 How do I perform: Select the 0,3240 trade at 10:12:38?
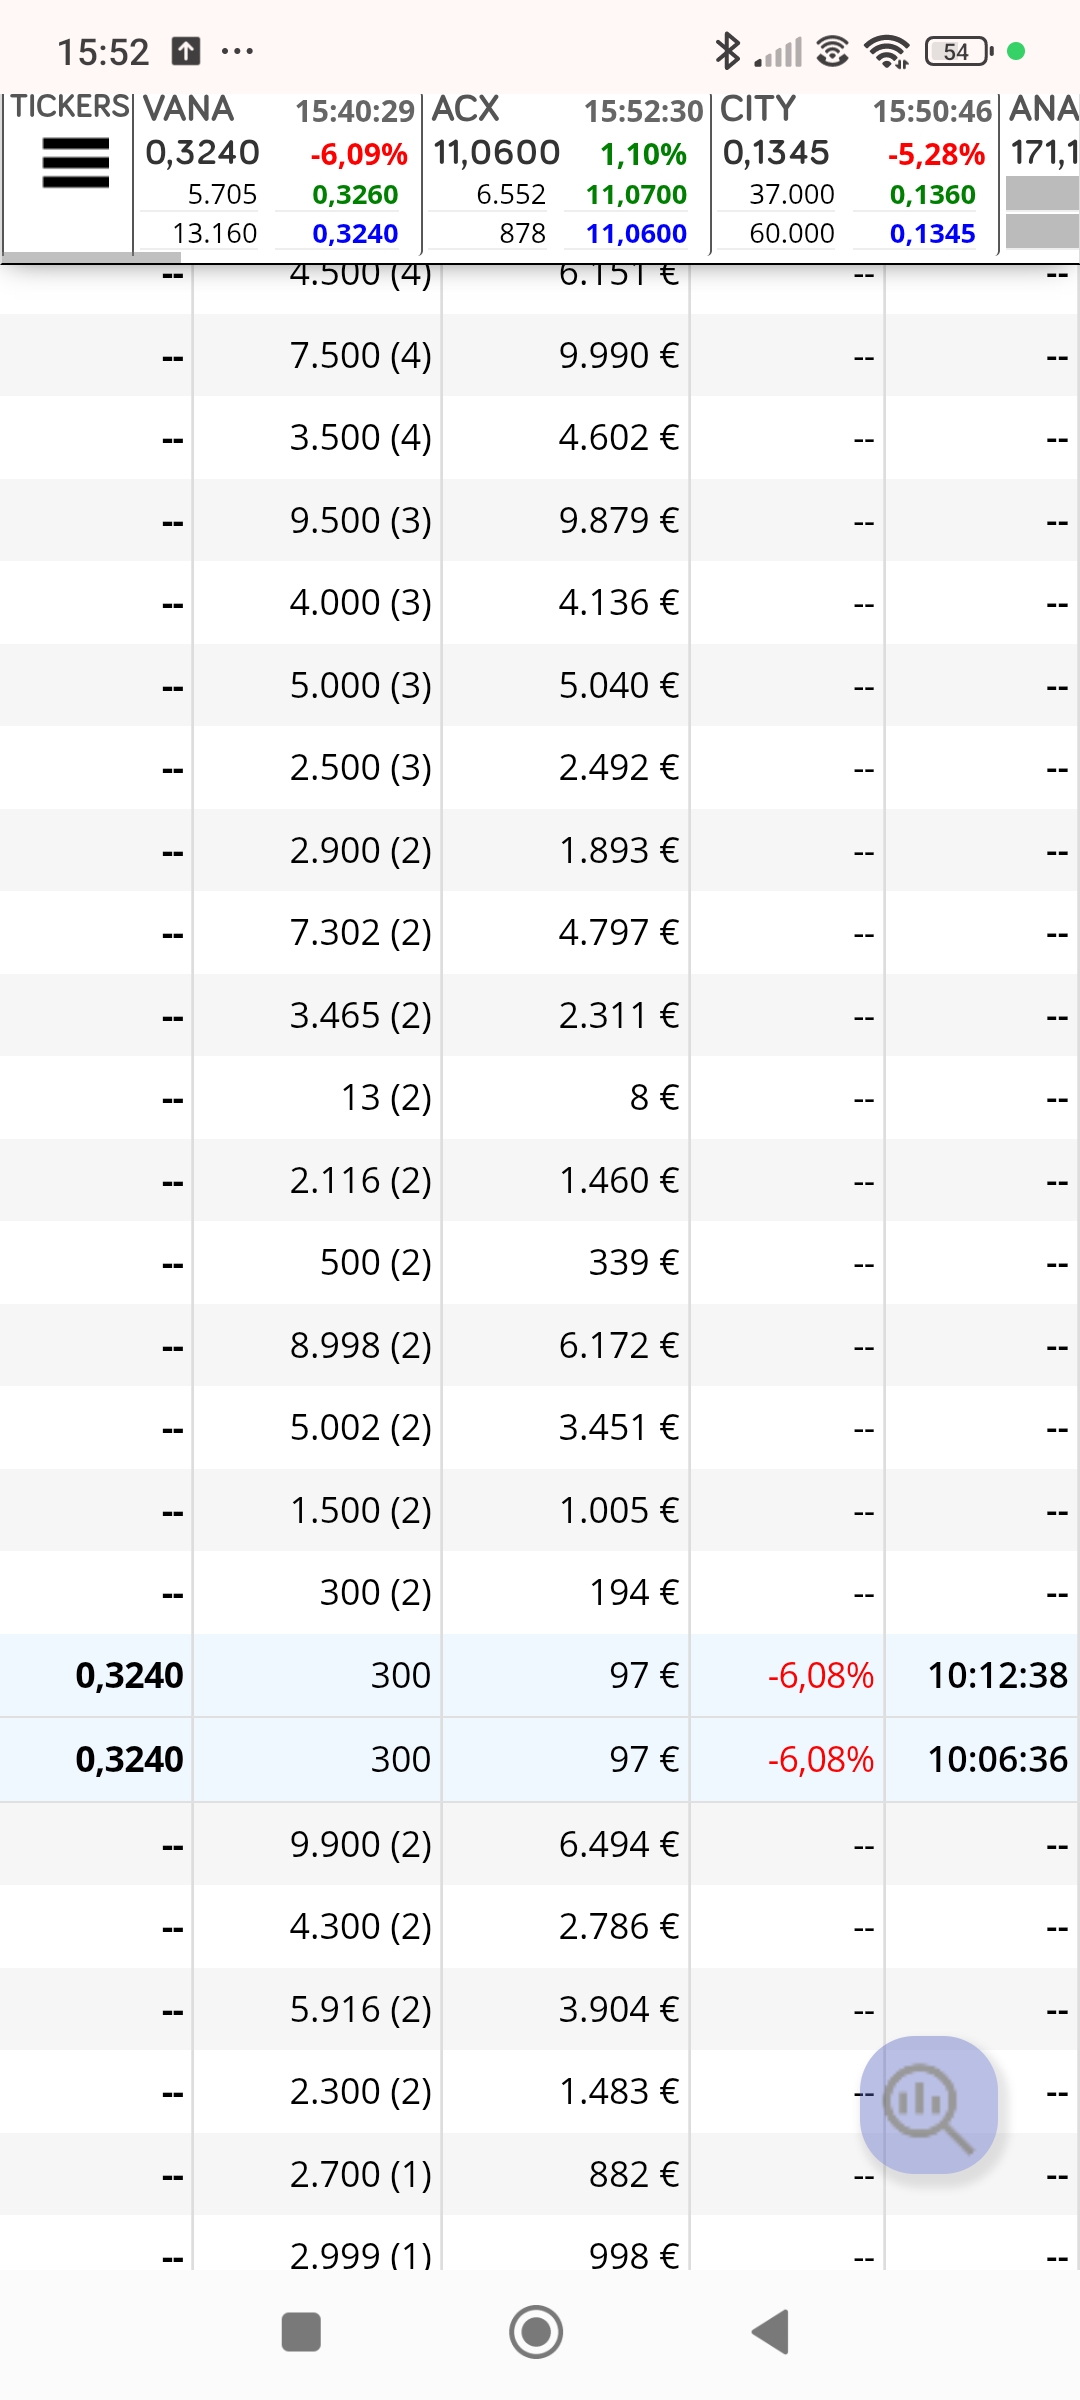(x=540, y=1675)
